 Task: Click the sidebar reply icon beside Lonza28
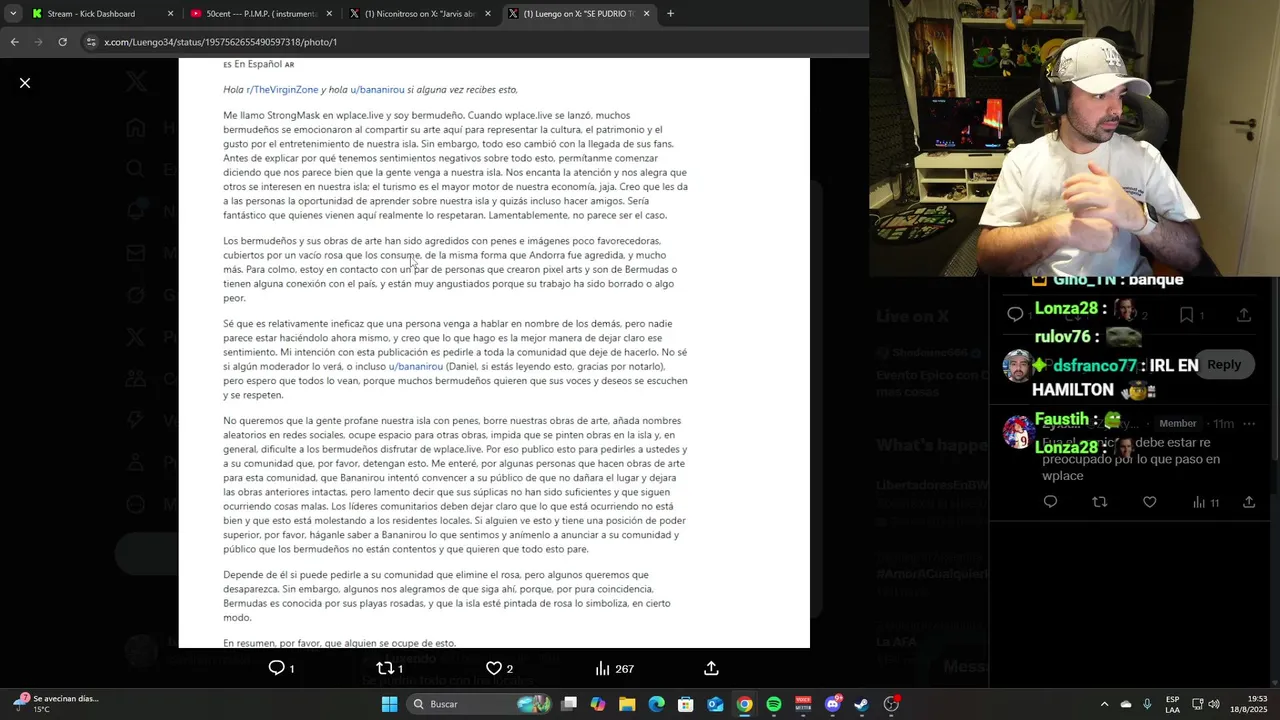tap(1015, 315)
